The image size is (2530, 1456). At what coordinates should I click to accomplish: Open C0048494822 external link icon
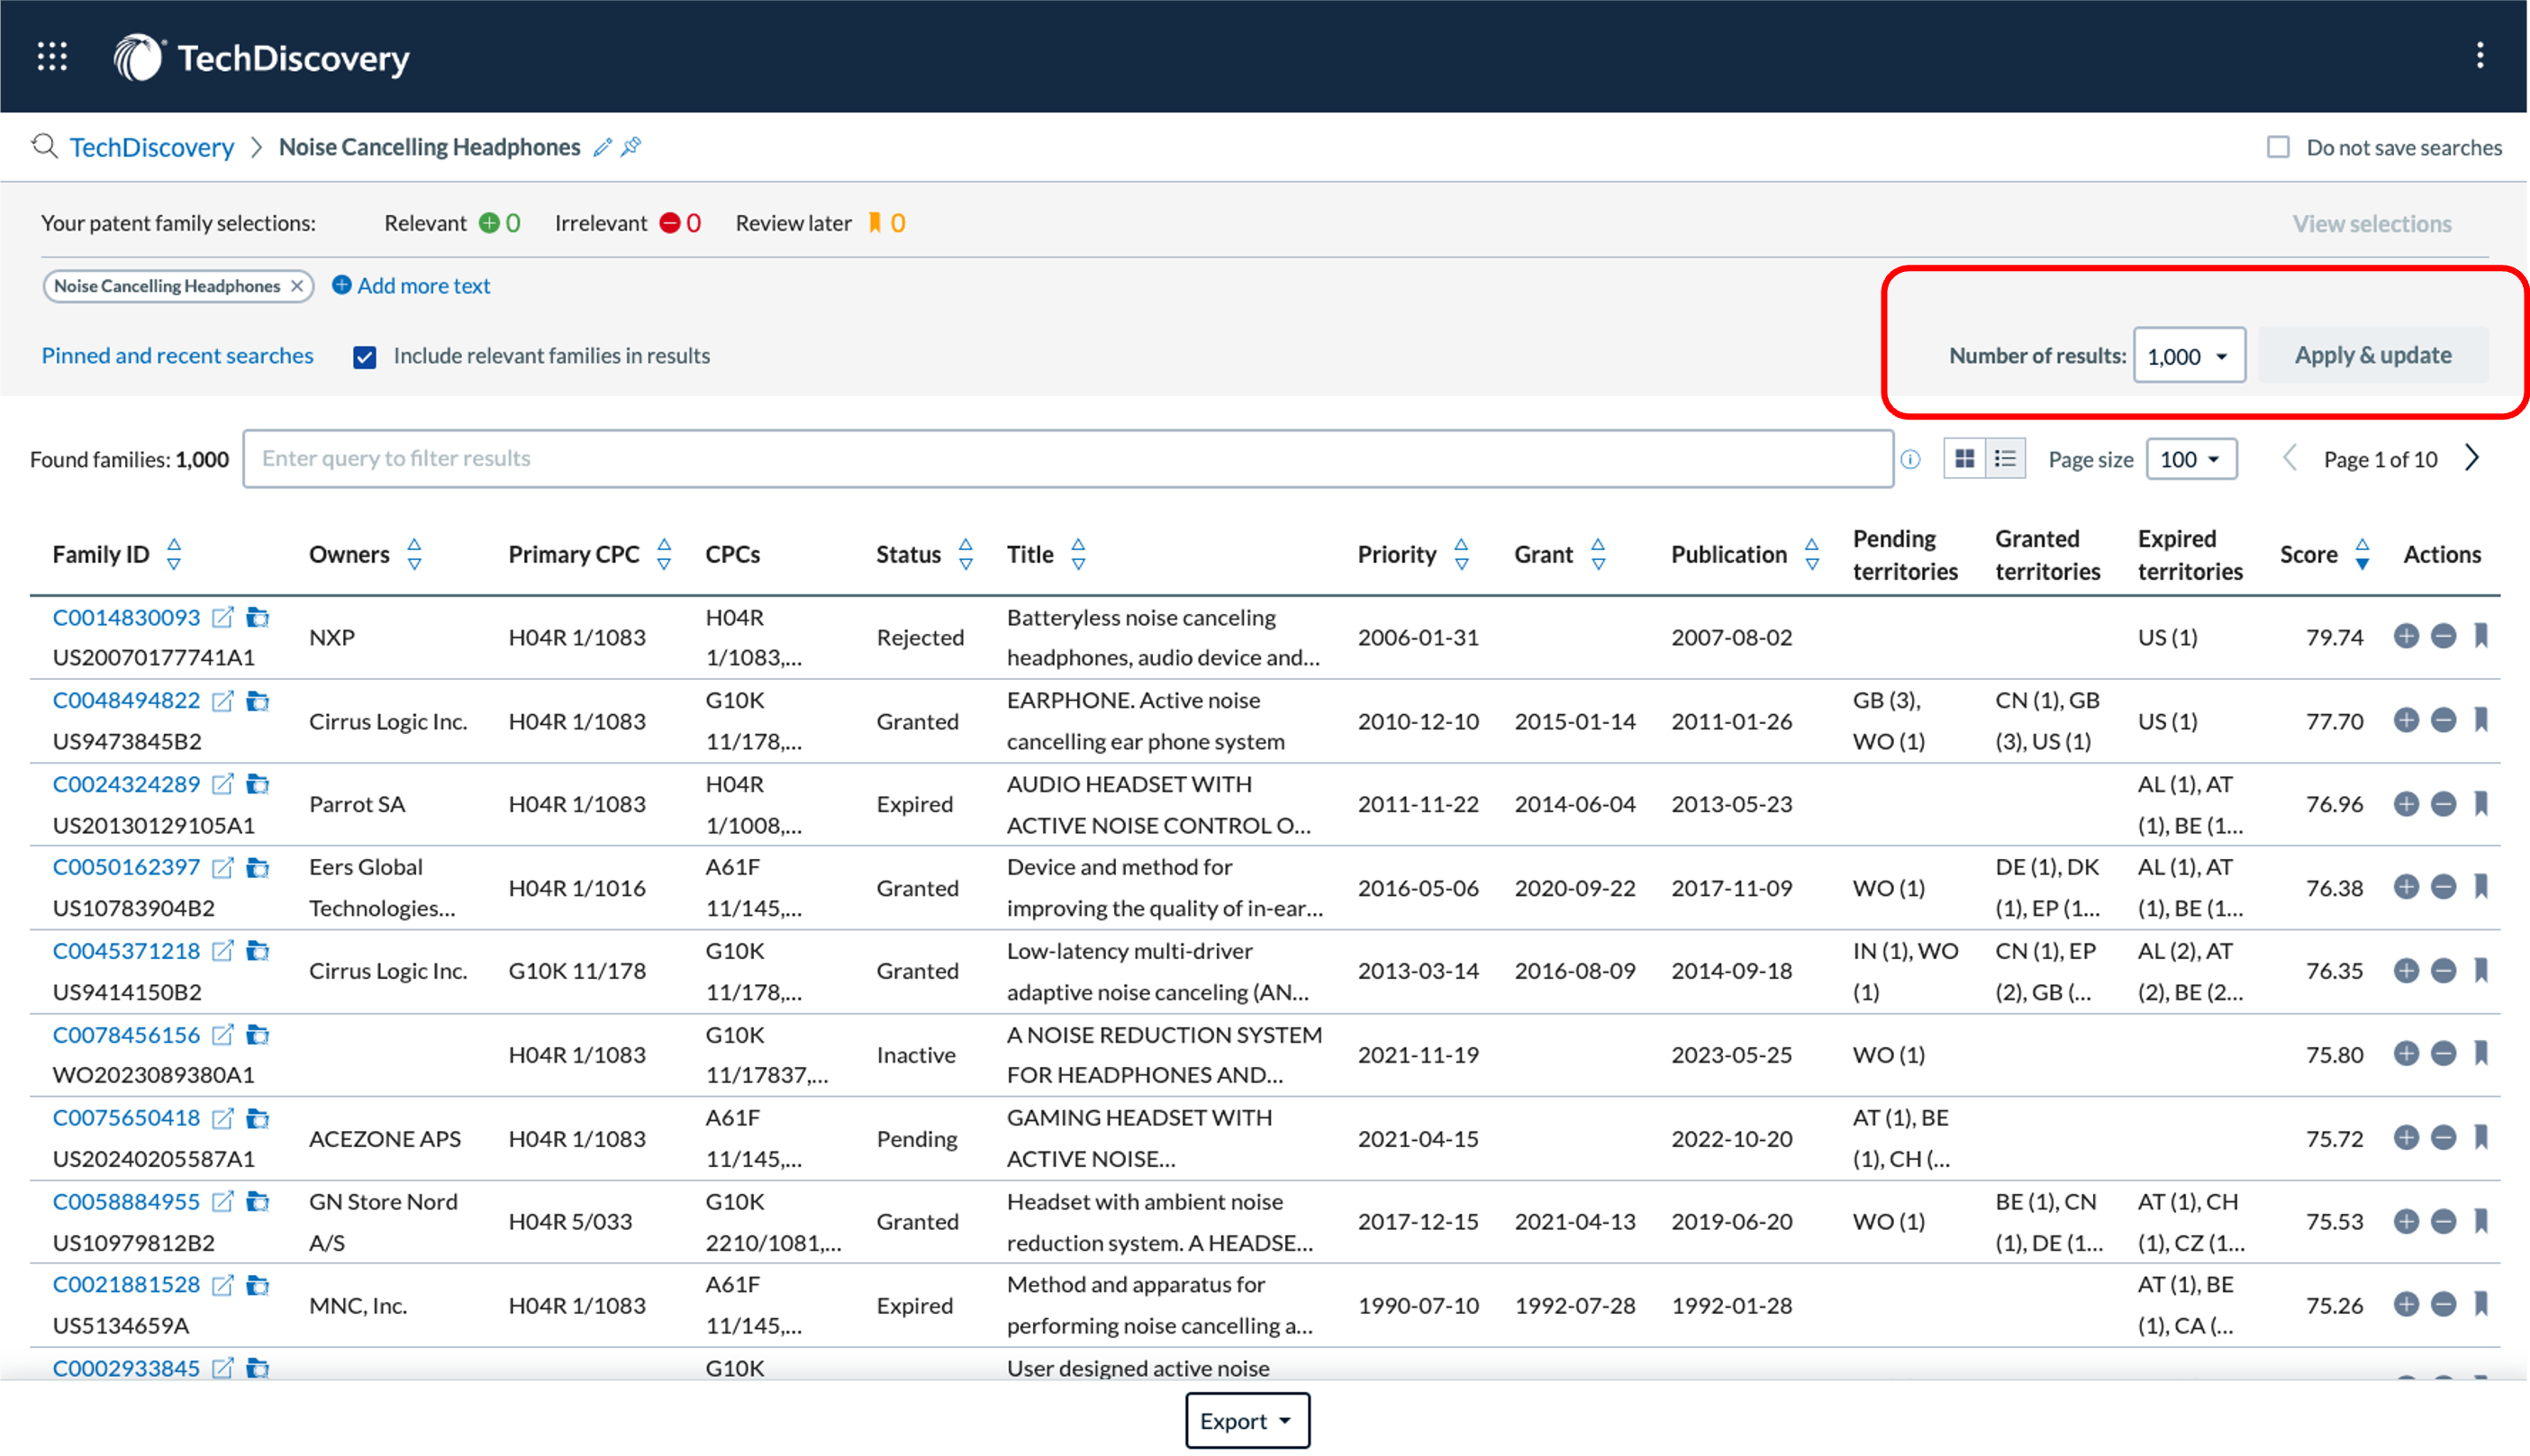click(223, 701)
